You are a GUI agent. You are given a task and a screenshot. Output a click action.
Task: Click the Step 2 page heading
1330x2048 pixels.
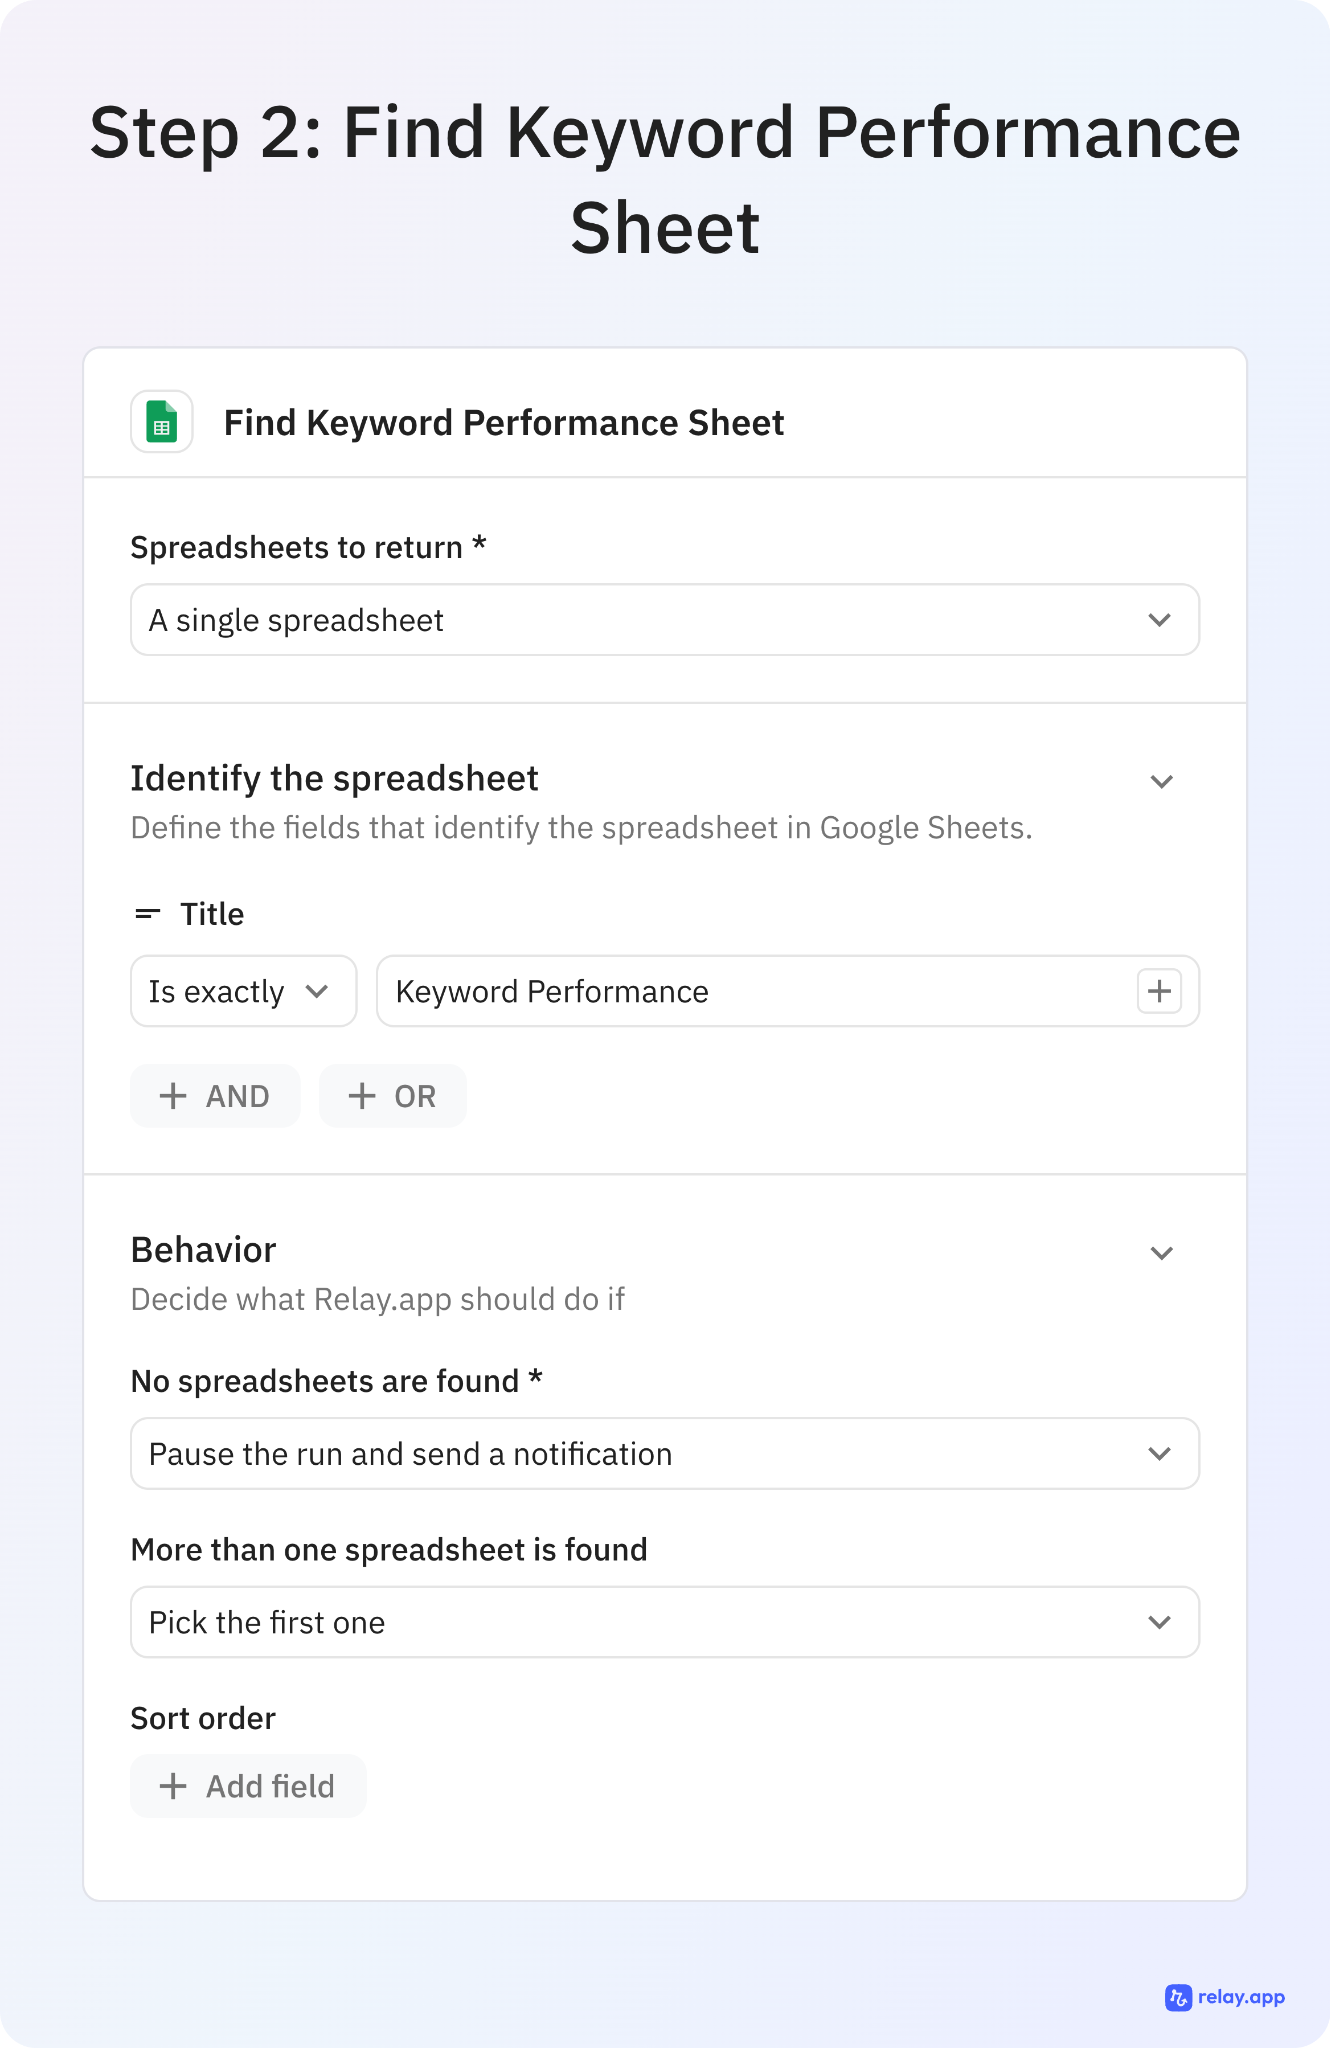pyautogui.click(x=665, y=180)
